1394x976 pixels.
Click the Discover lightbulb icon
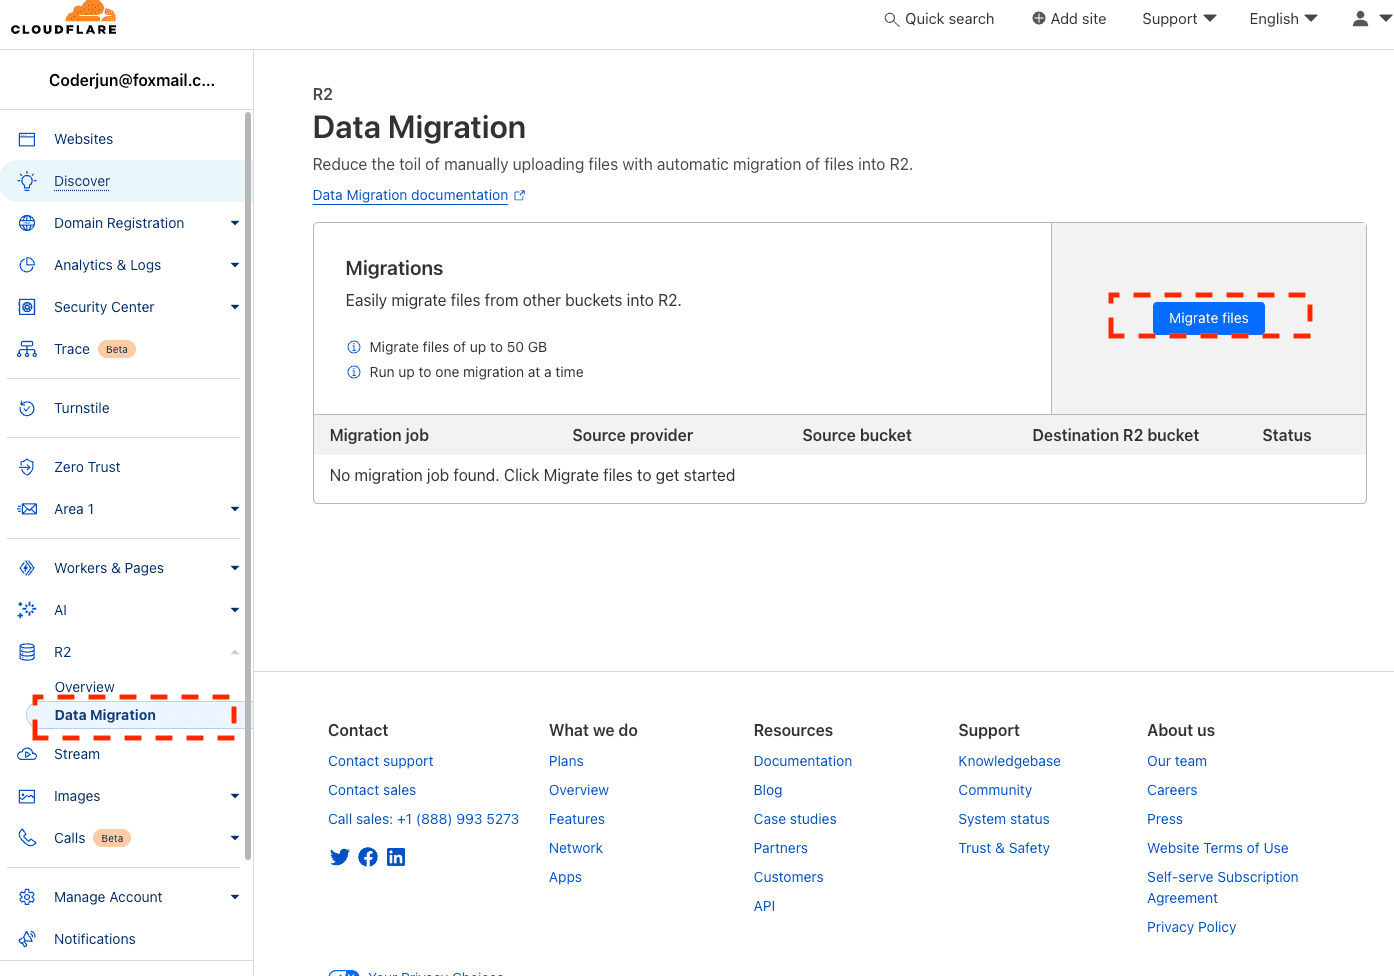point(27,181)
